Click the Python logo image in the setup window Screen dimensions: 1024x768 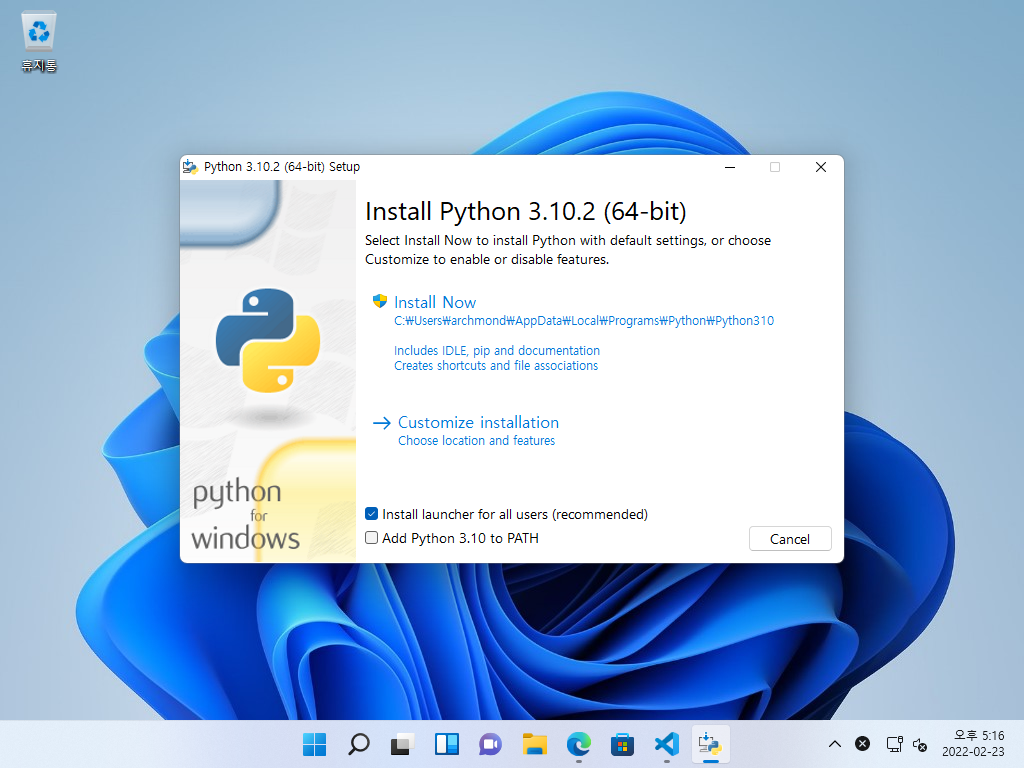[x=268, y=340]
